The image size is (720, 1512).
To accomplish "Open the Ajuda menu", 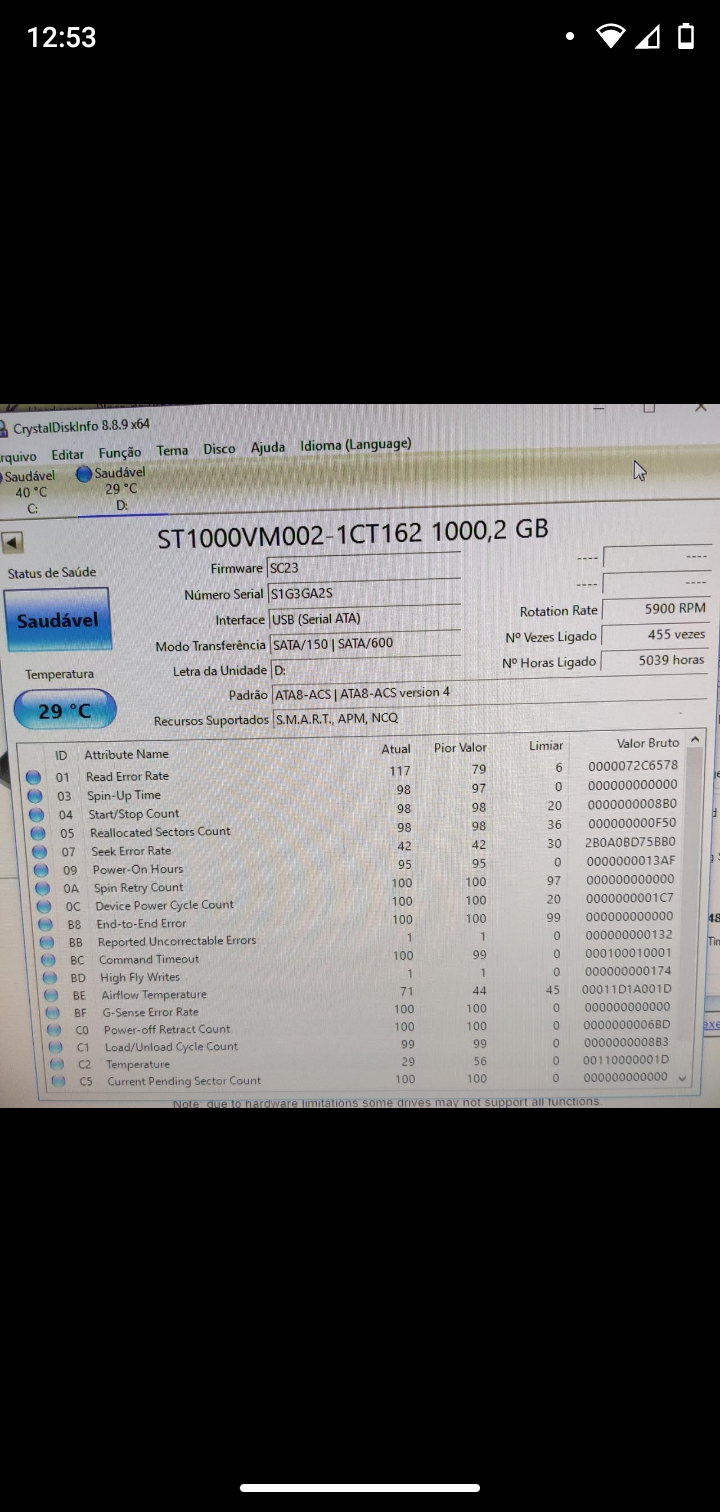I will click(268, 447).
